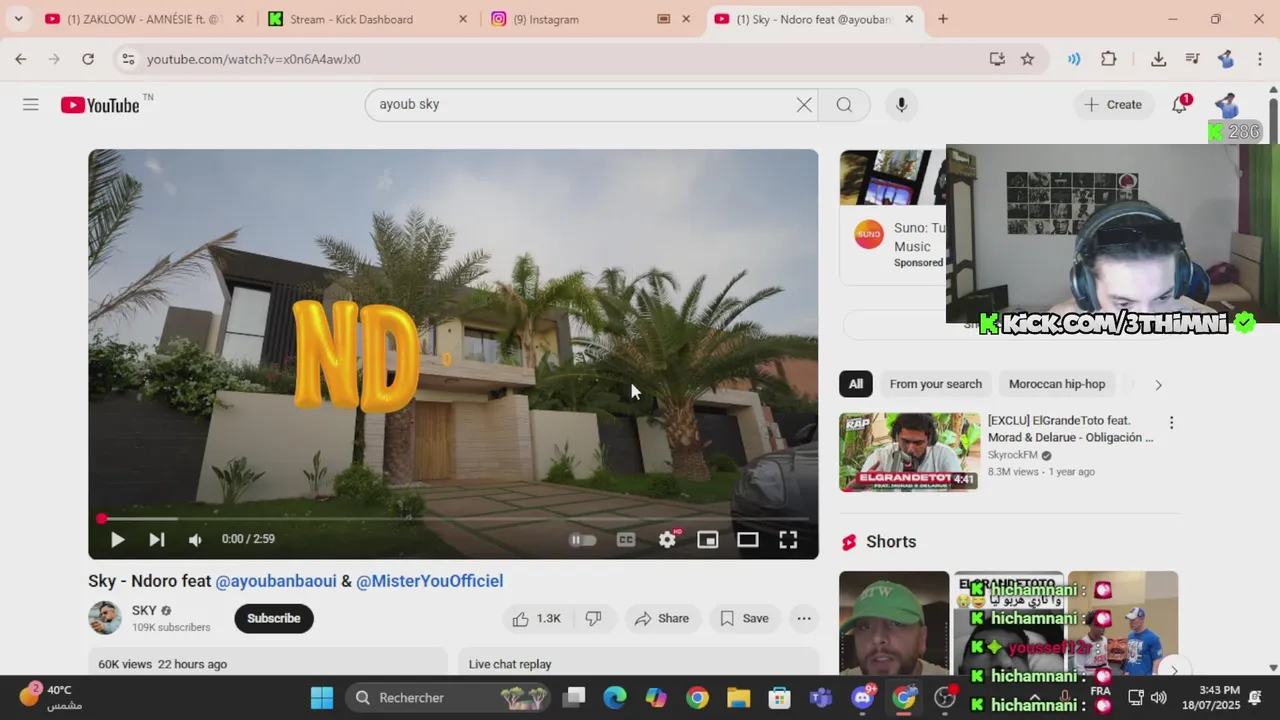Subscribe to the SKY channel
Viewport: 1280px width, 720px height.
click(x=273, y=618)
